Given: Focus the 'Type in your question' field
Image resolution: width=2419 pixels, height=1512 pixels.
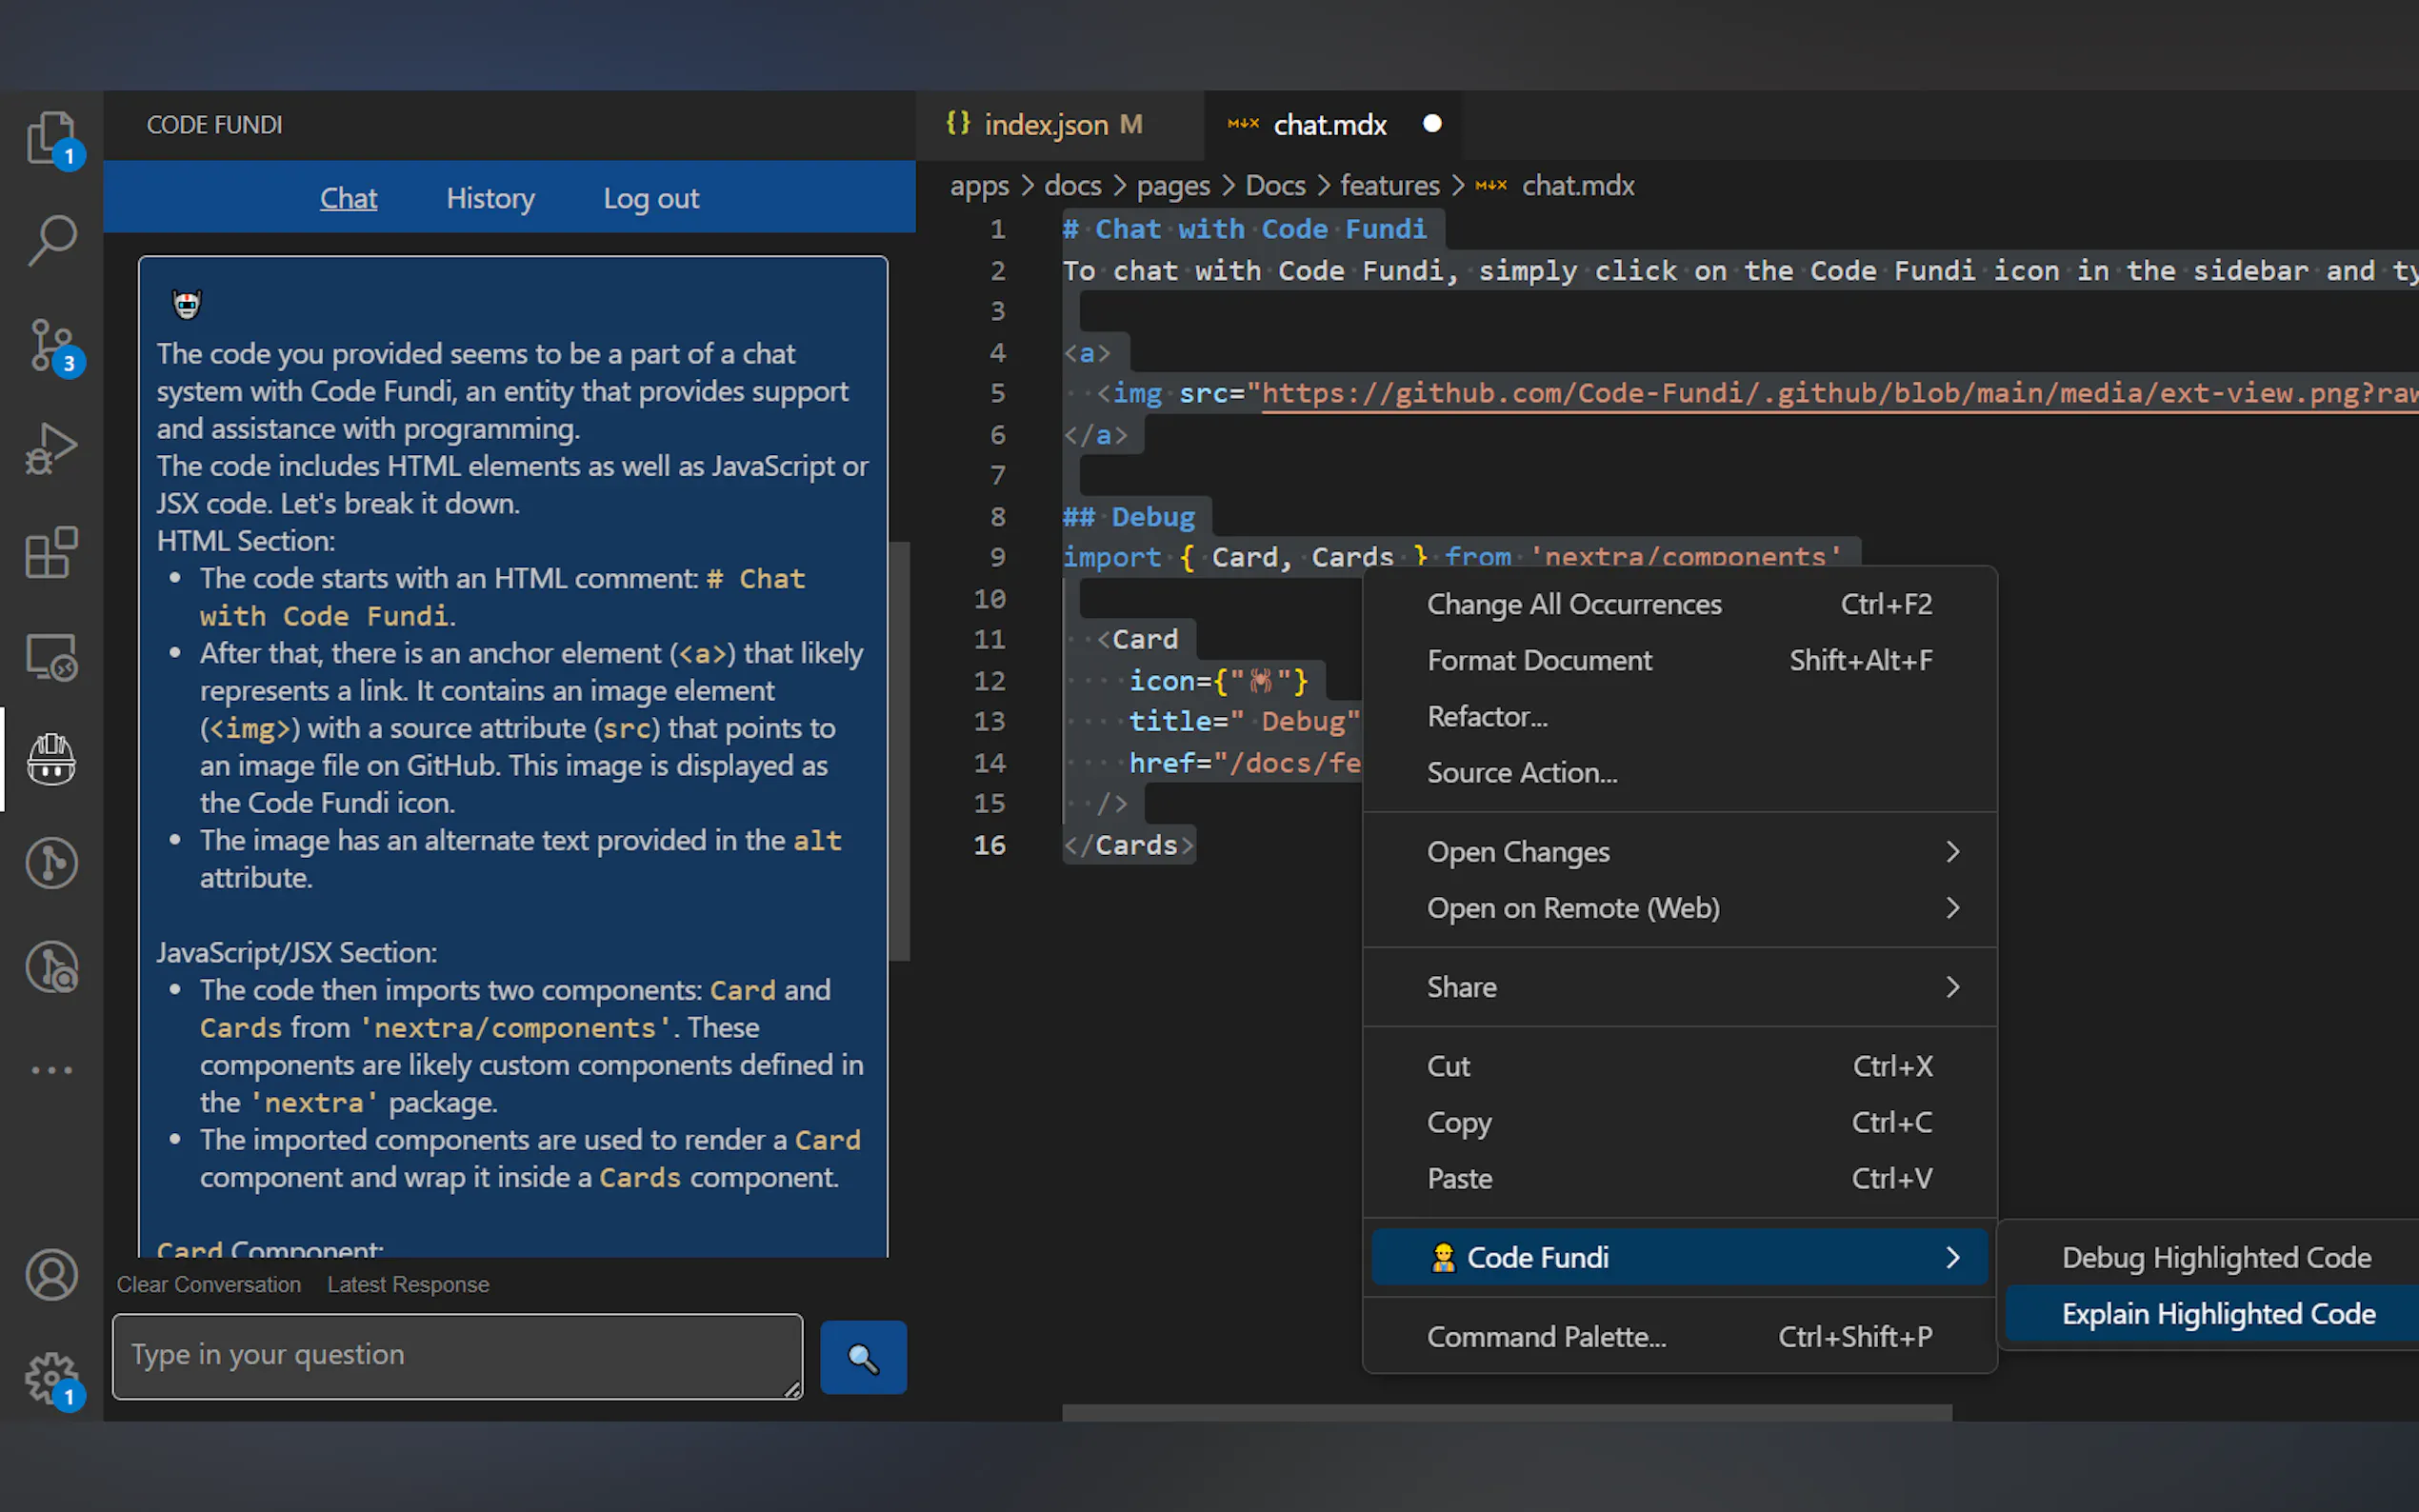Looking at the screenshot, I should click(x=457, y=1356).
